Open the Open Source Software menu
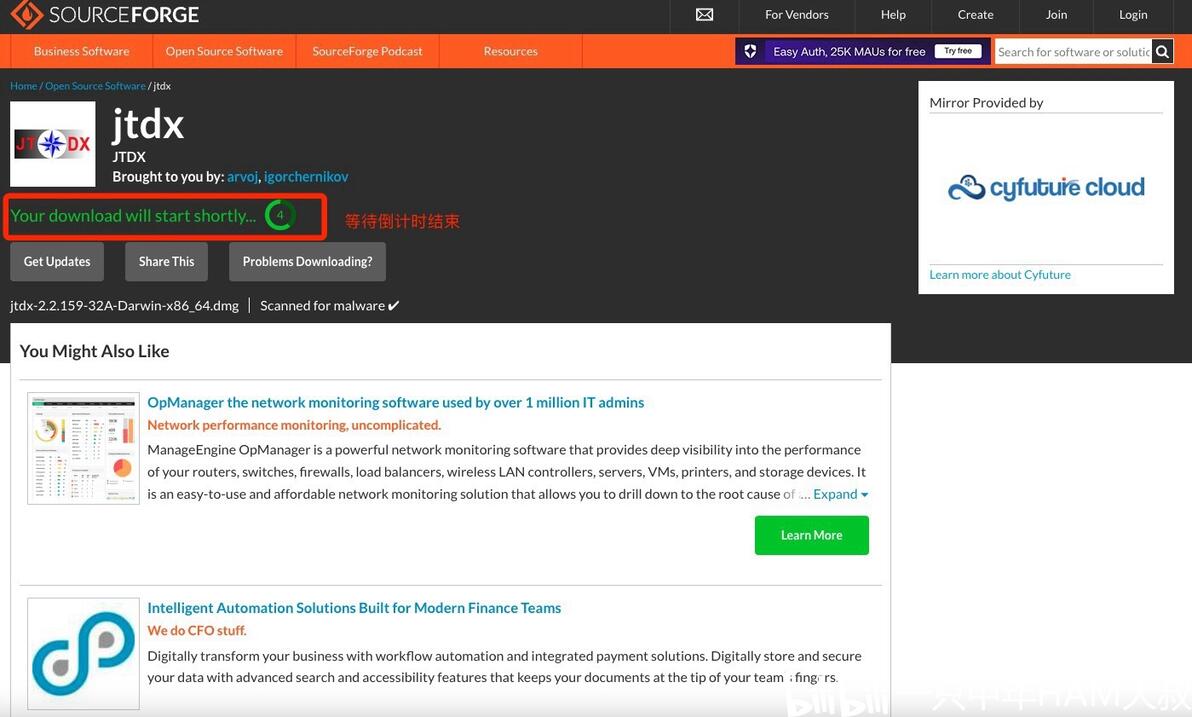 [224, 51]
